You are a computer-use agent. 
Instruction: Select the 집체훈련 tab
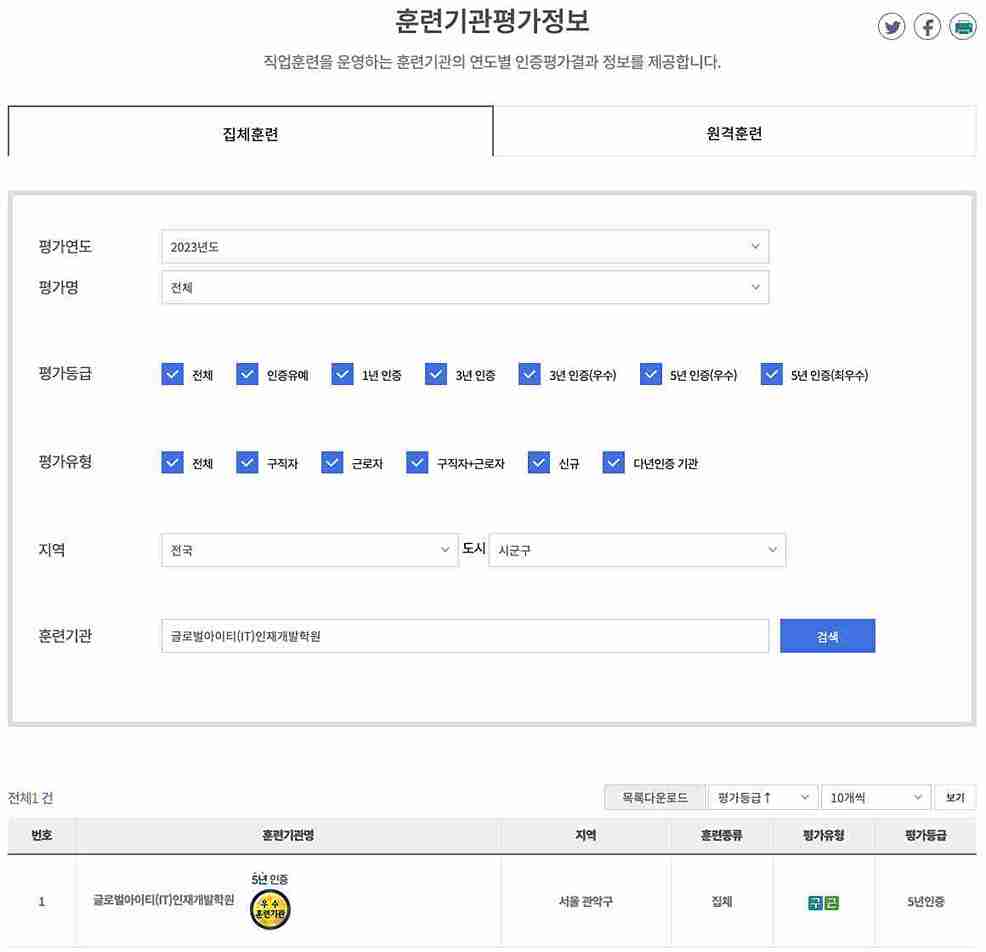[249, 132]
